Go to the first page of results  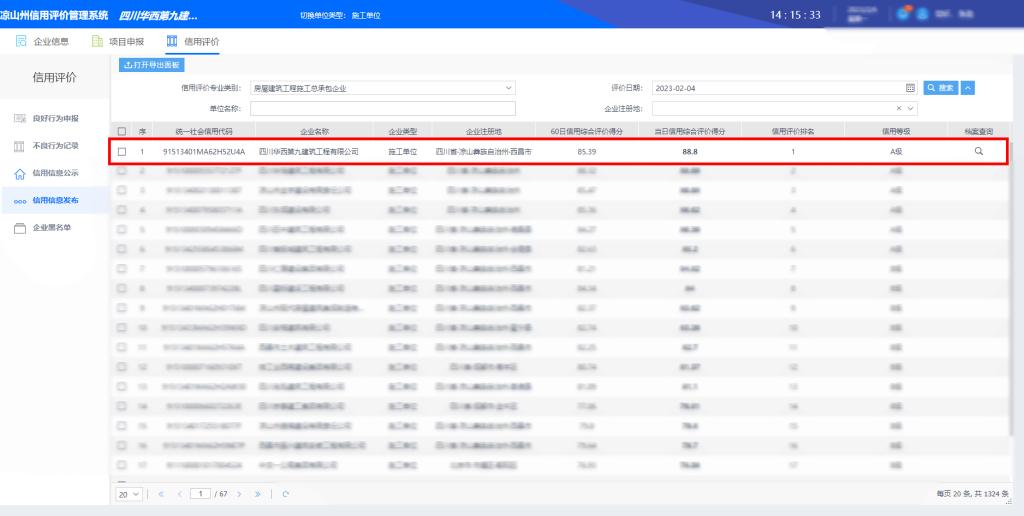tap(161, 494)
